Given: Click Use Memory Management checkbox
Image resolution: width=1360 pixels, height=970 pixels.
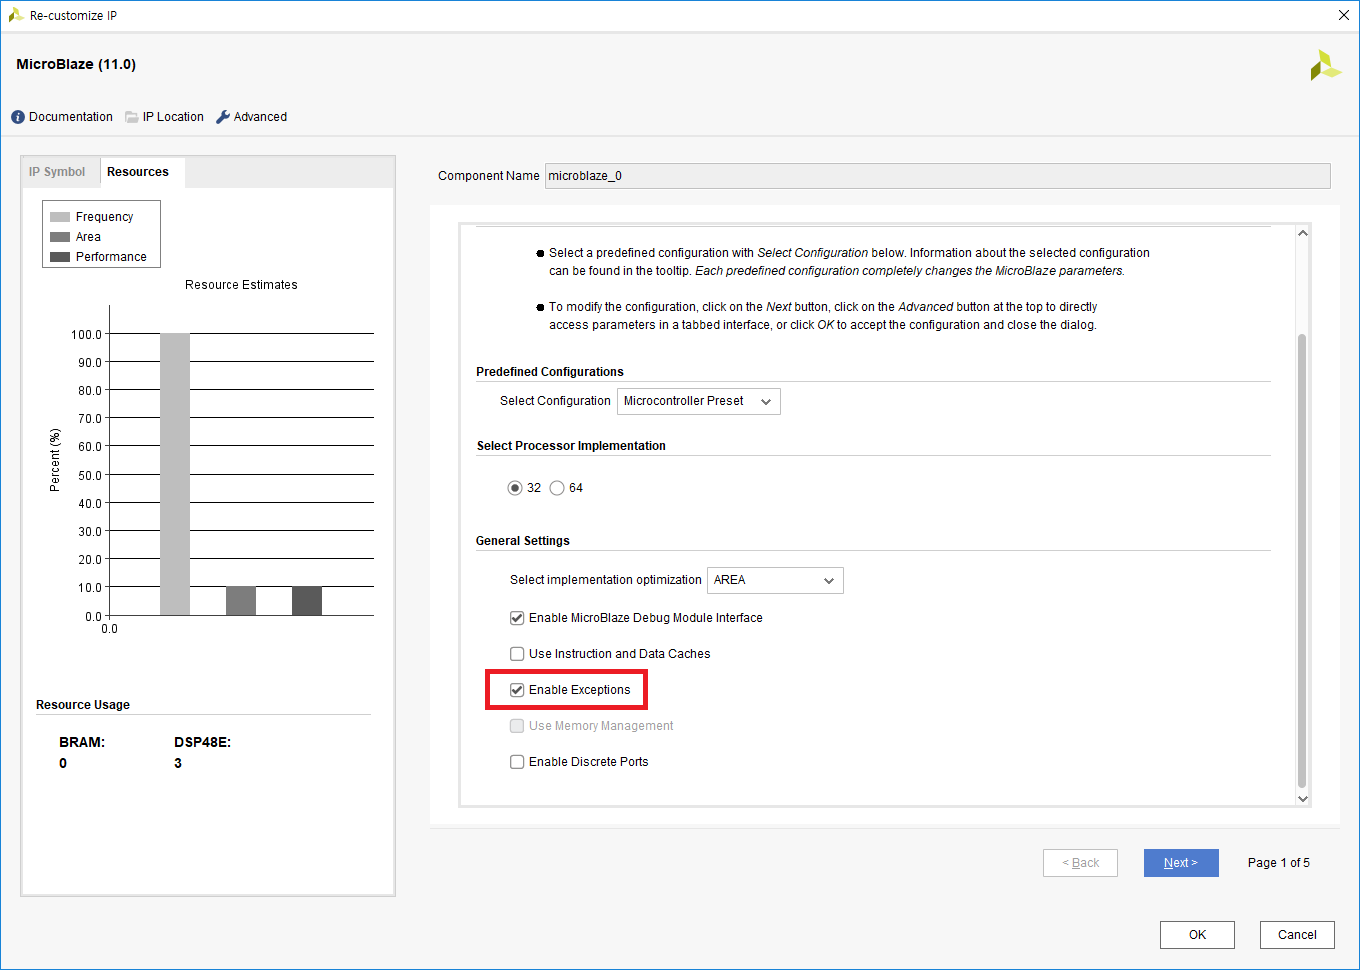Looking at the screenshot, I should click(517, 726).
